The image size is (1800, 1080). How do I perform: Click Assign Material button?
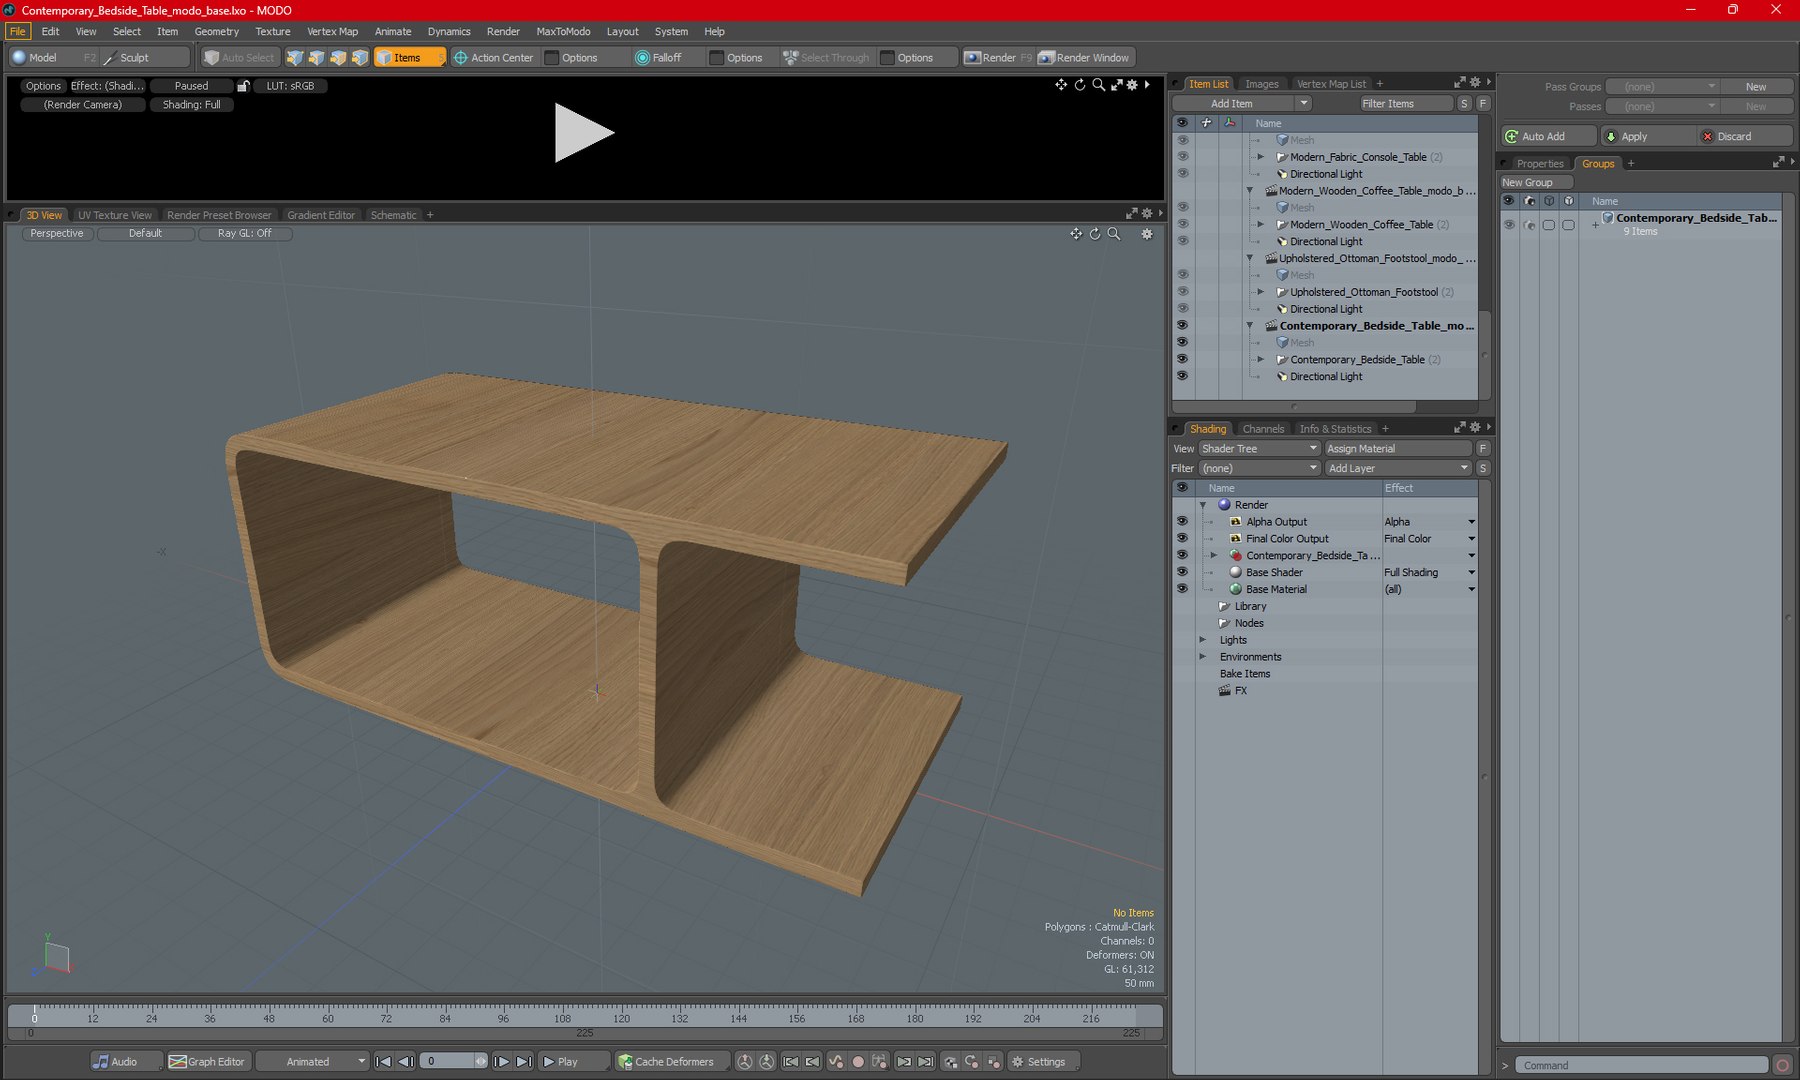[x=1398, y=448]
